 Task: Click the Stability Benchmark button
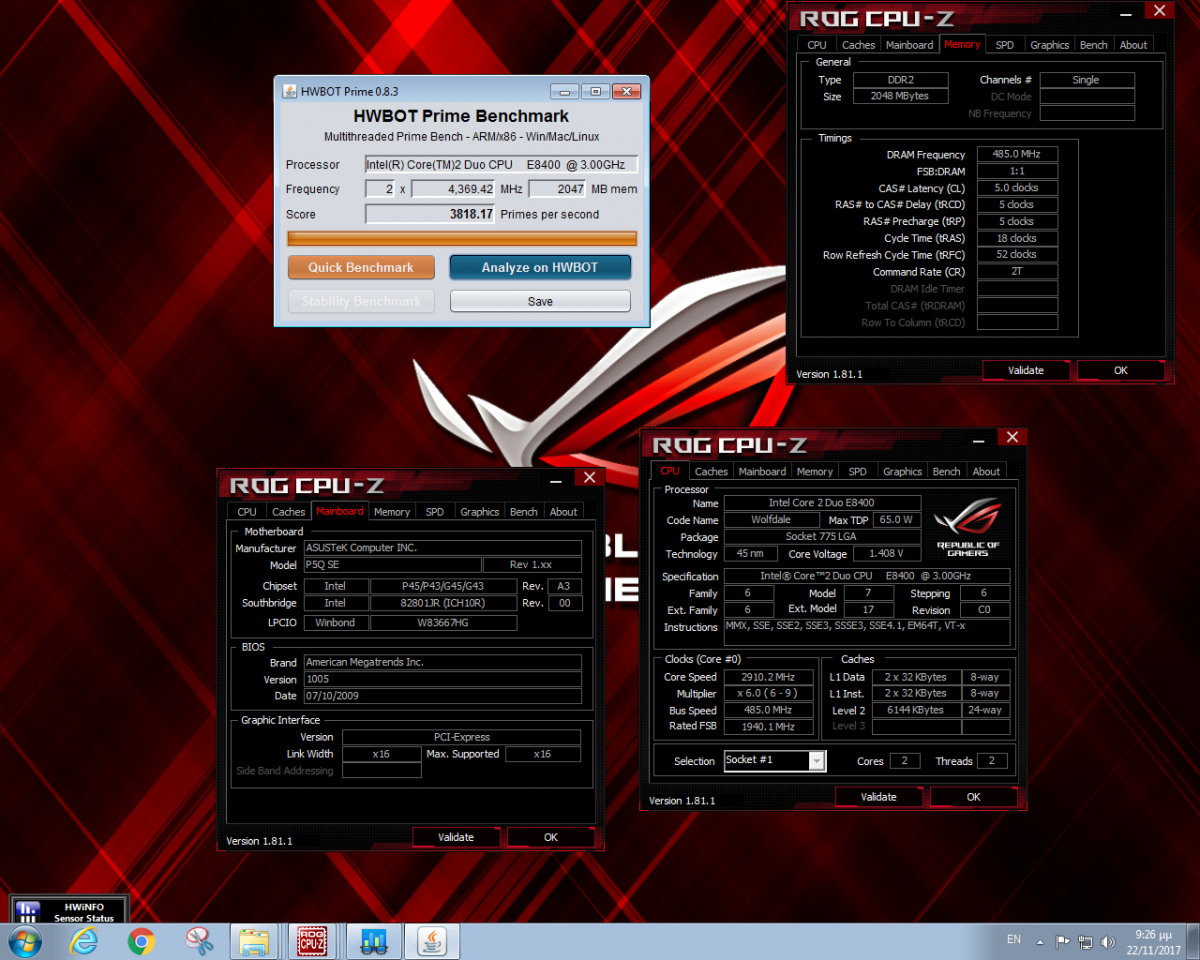tap(361, 301)
